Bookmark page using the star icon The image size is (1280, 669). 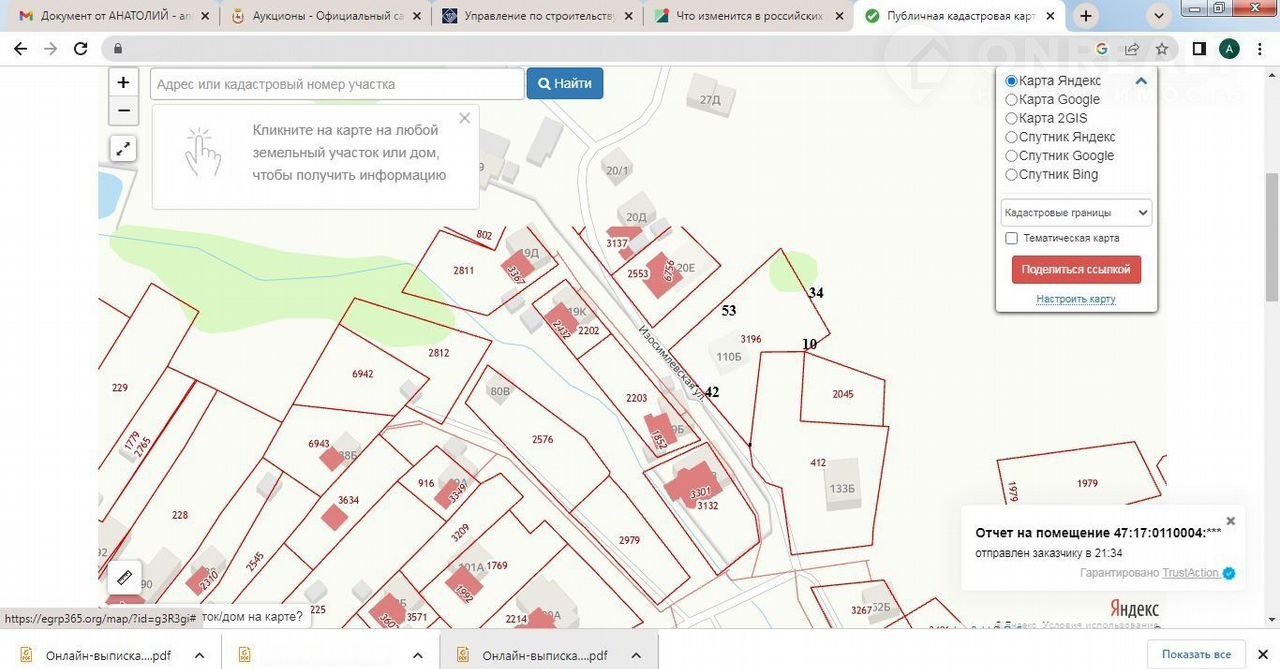(1162, 48)
